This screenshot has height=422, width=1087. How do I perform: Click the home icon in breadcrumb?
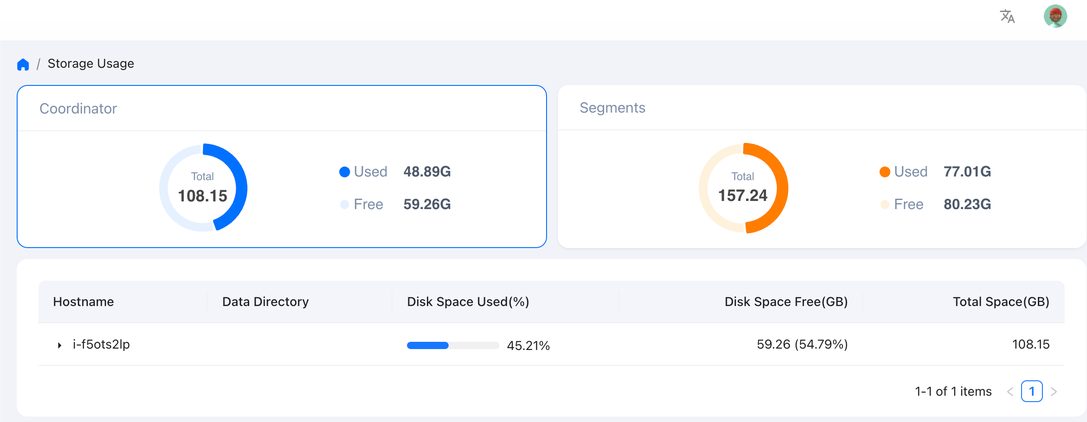tap(23, 64)
